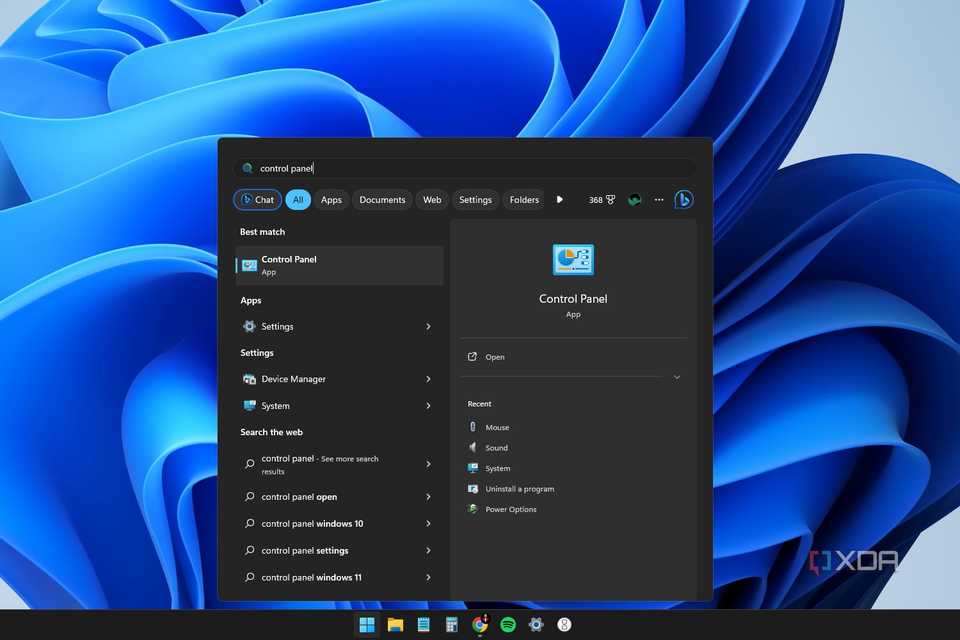Filter results by Settings
The image size is (960, 640).
coord(475,200)
